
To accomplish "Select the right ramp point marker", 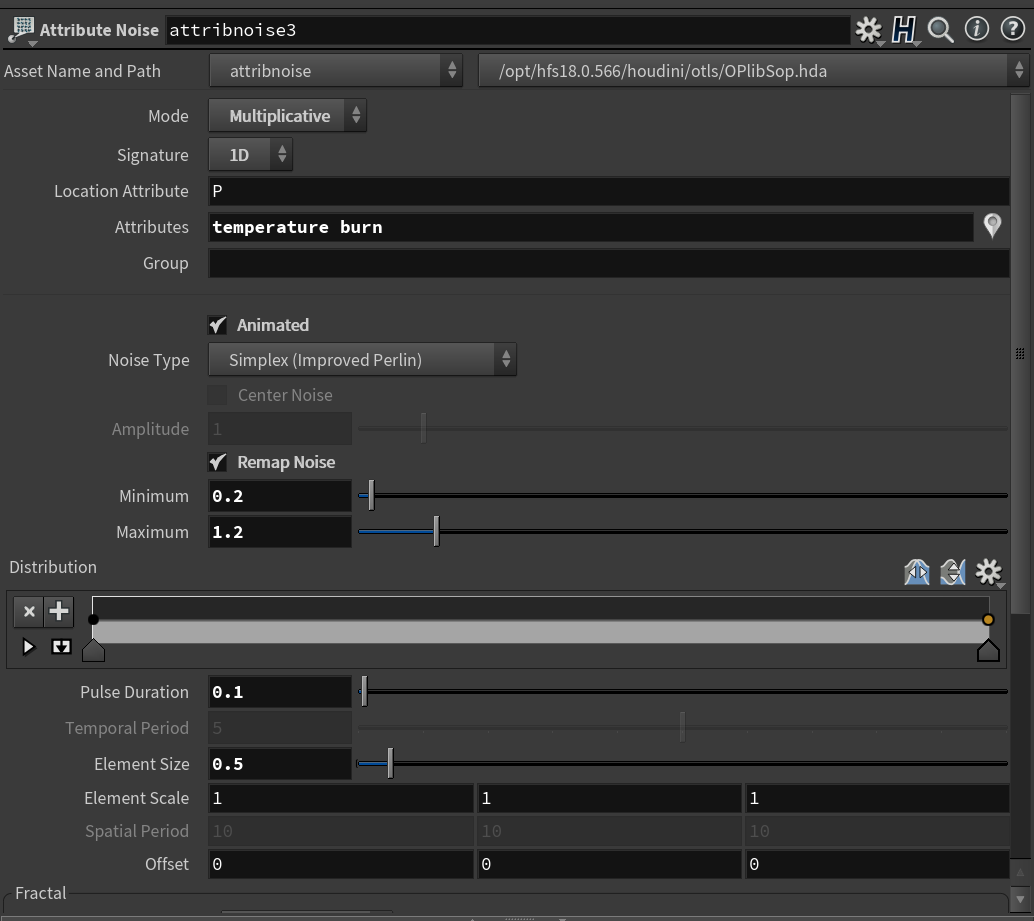I will pos(988,651).
